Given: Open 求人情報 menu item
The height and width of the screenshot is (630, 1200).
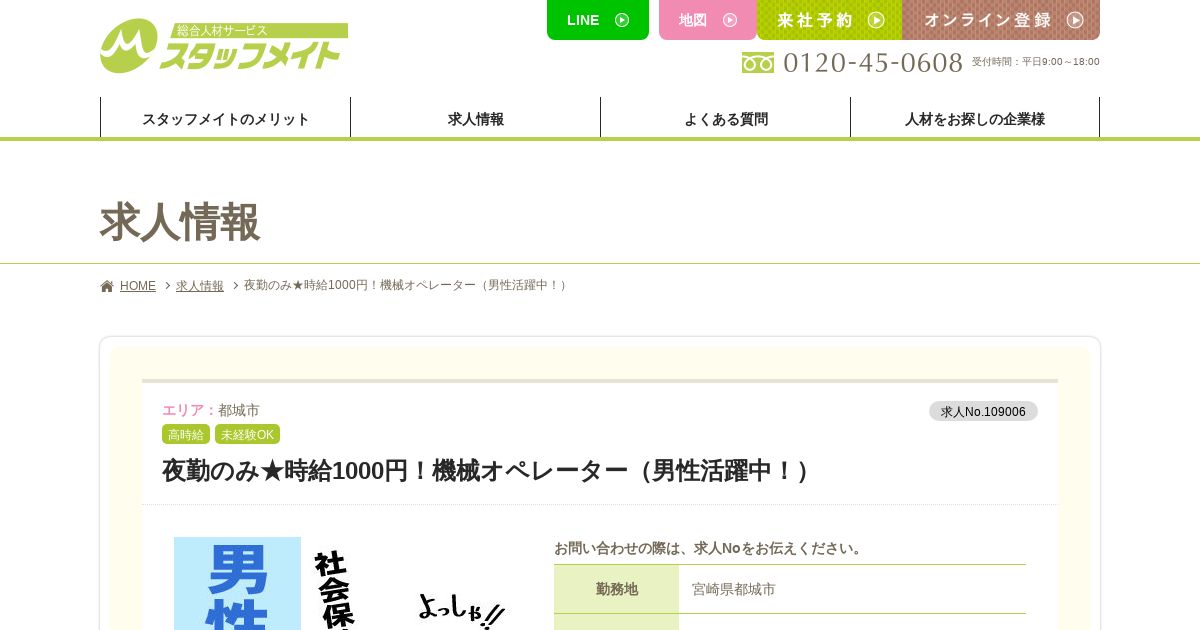Looking at the screenshot, I should pyautogui.click(x=476, y=119).
